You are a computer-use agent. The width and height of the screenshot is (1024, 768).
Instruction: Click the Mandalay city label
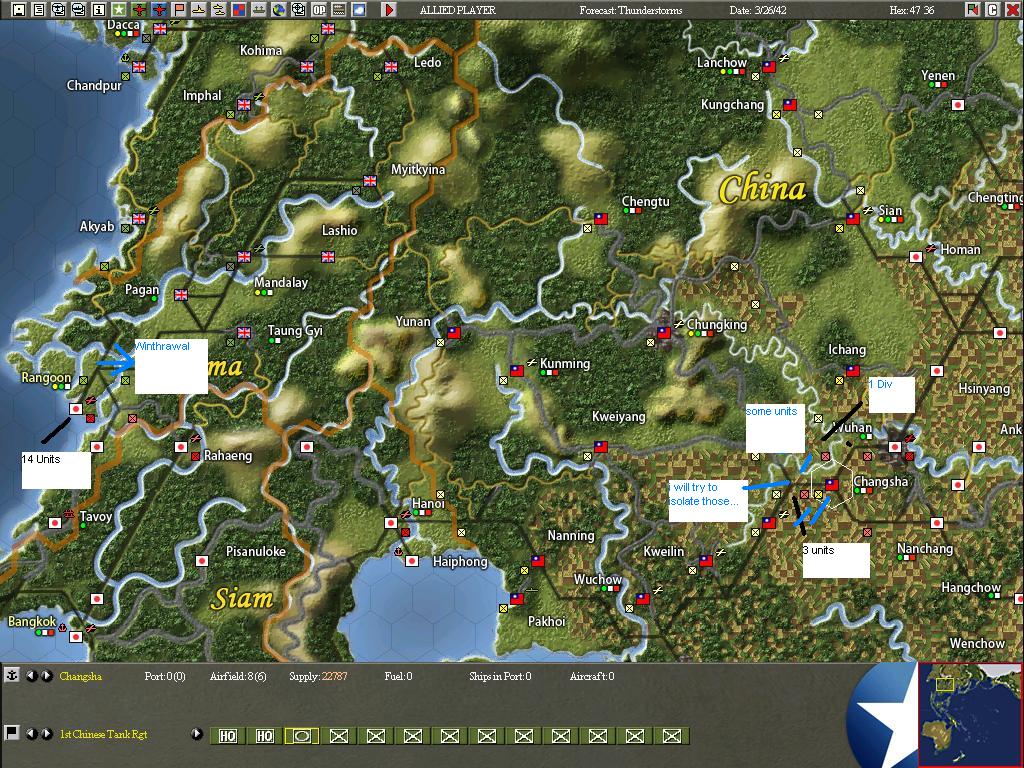(x=281, y=282)
